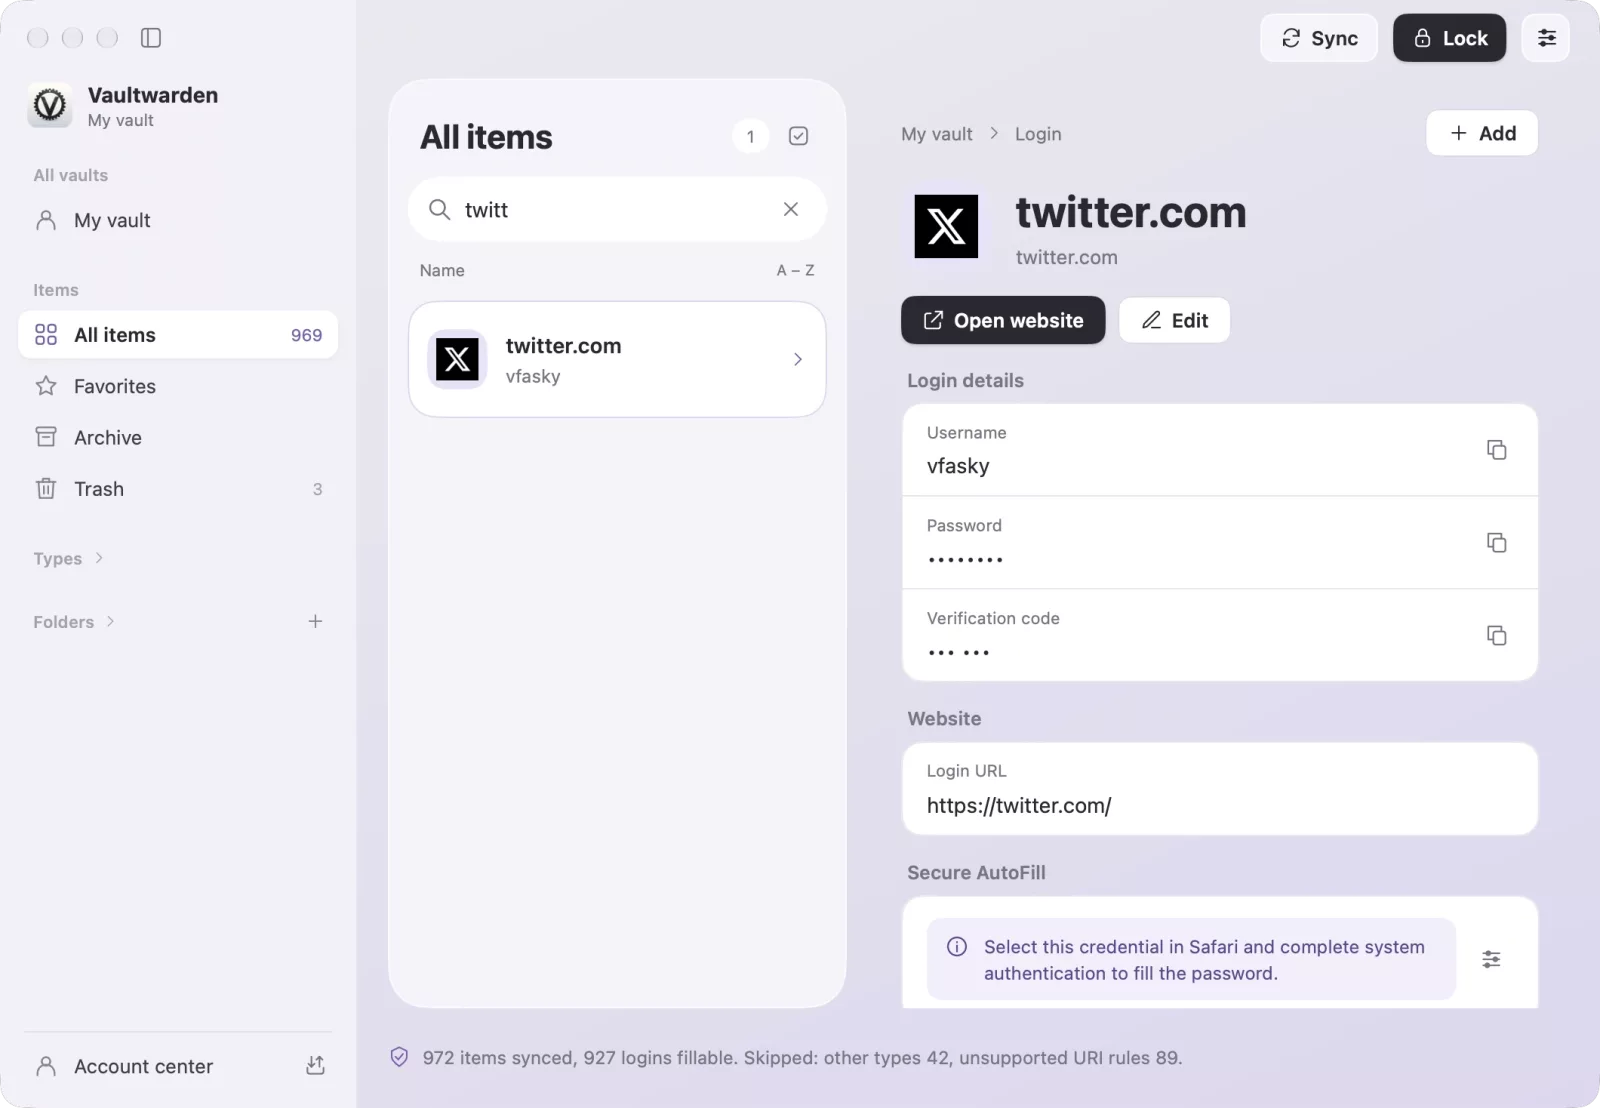Expand the Types section
Screen dimensions: 1600x1108
[68, 558]
